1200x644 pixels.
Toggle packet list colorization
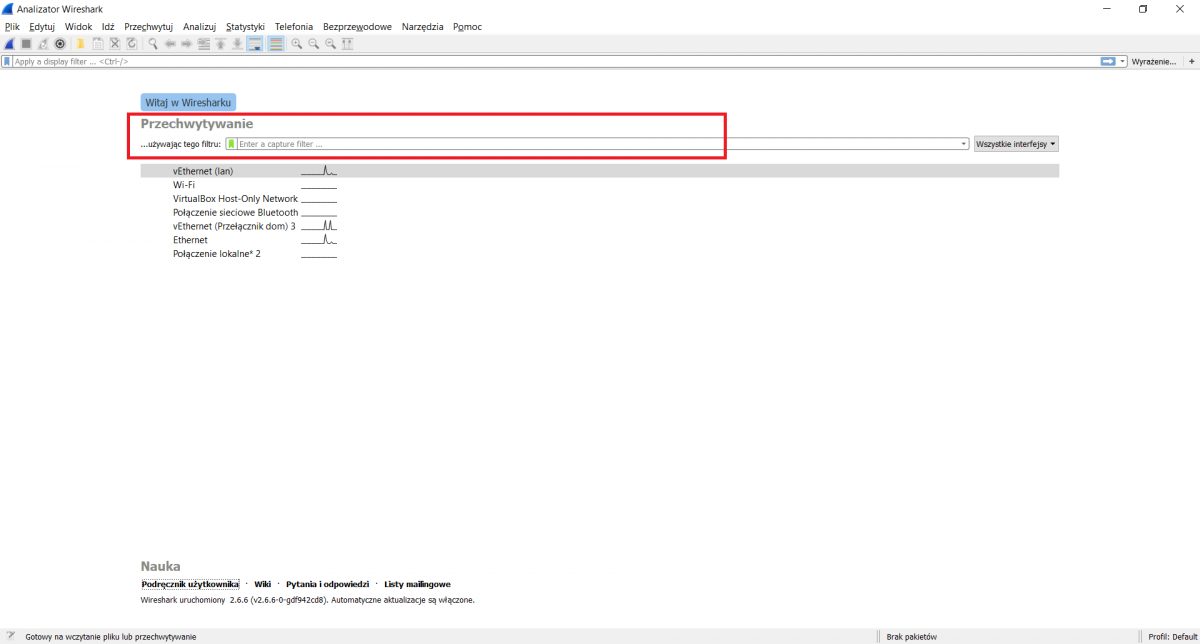click(276, 44)
